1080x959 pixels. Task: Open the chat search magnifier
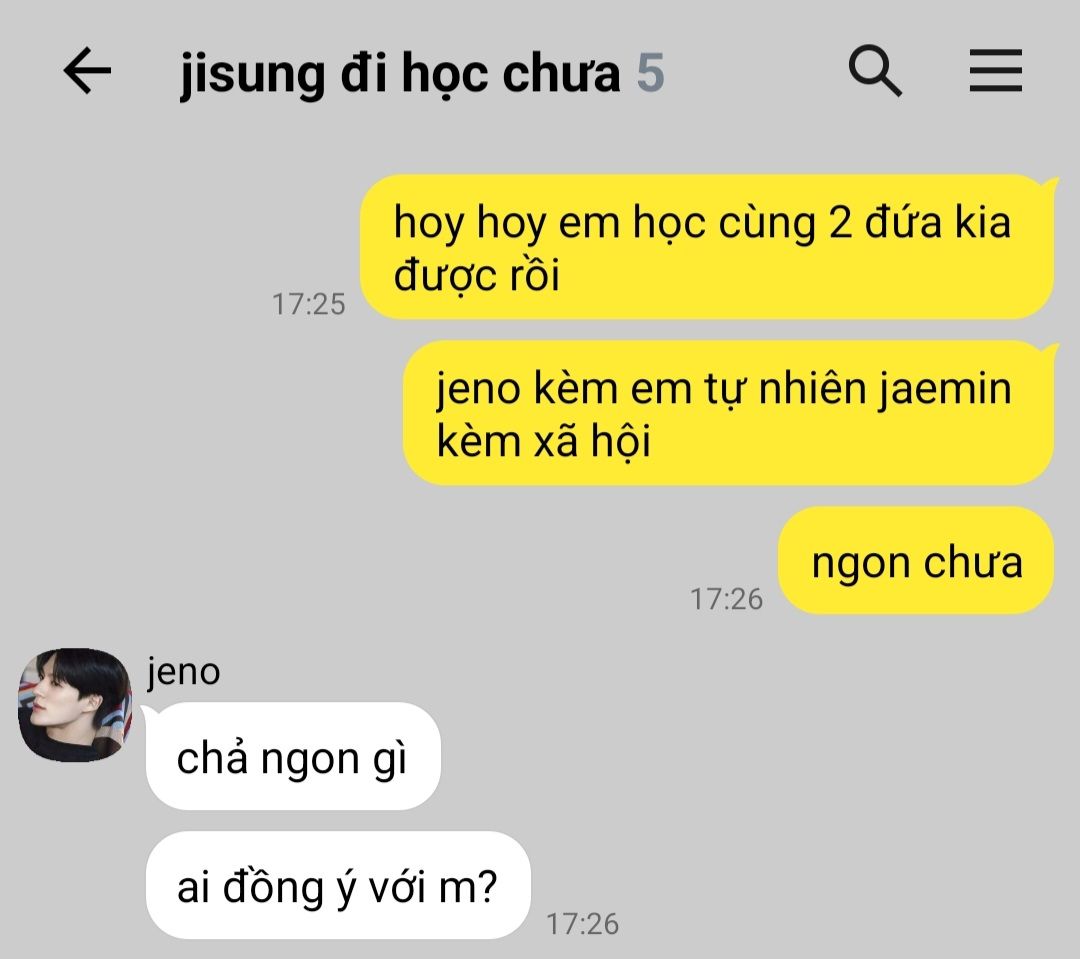[x=875, y=71]
